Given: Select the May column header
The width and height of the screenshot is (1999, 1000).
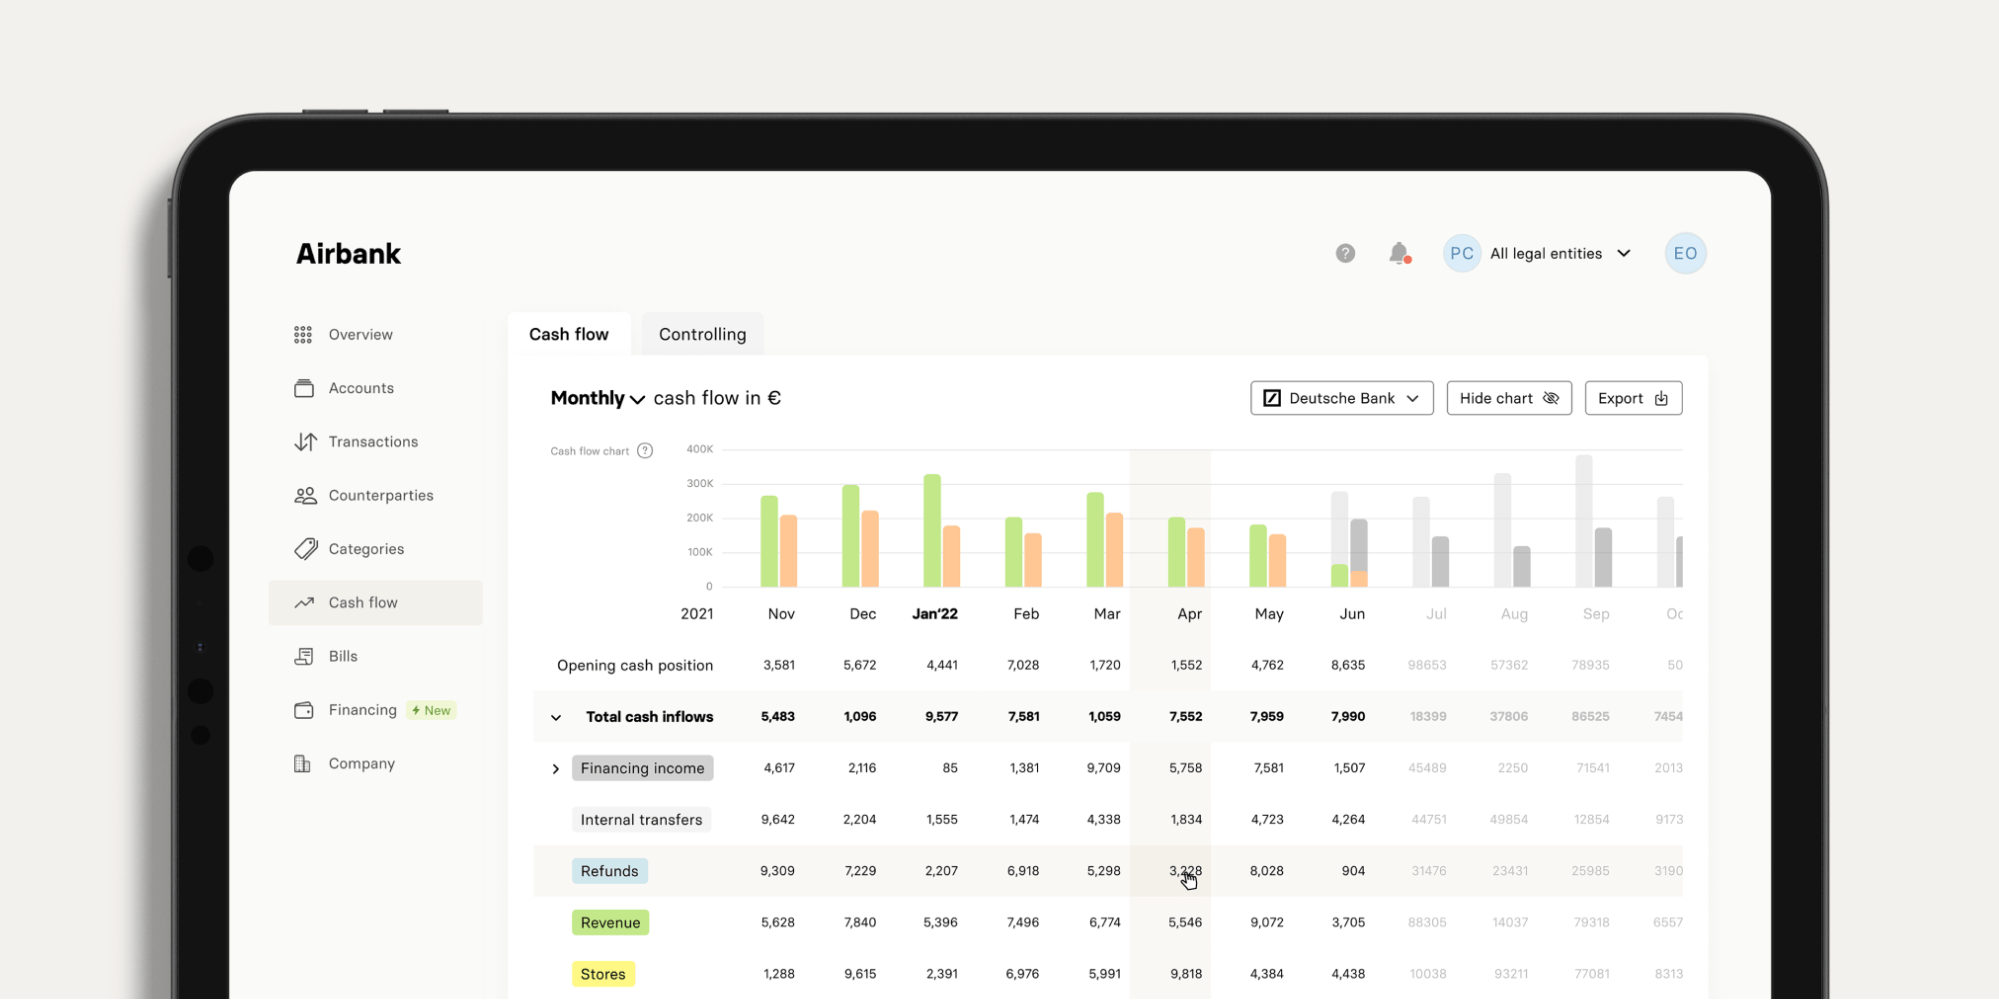Looking at the screenshot, I should (x=1269, y=614).
